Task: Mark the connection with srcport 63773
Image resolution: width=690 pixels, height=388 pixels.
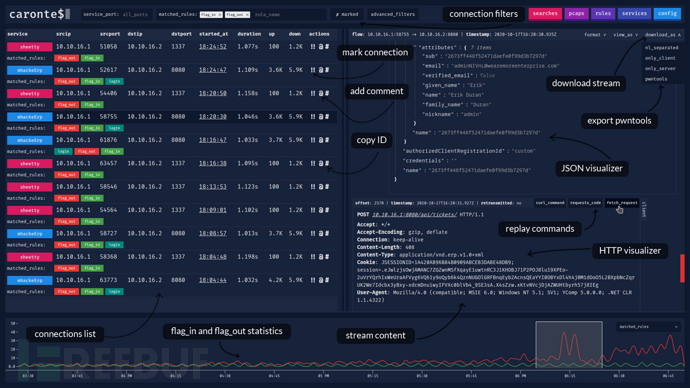Action: click(x=313, y=280)
